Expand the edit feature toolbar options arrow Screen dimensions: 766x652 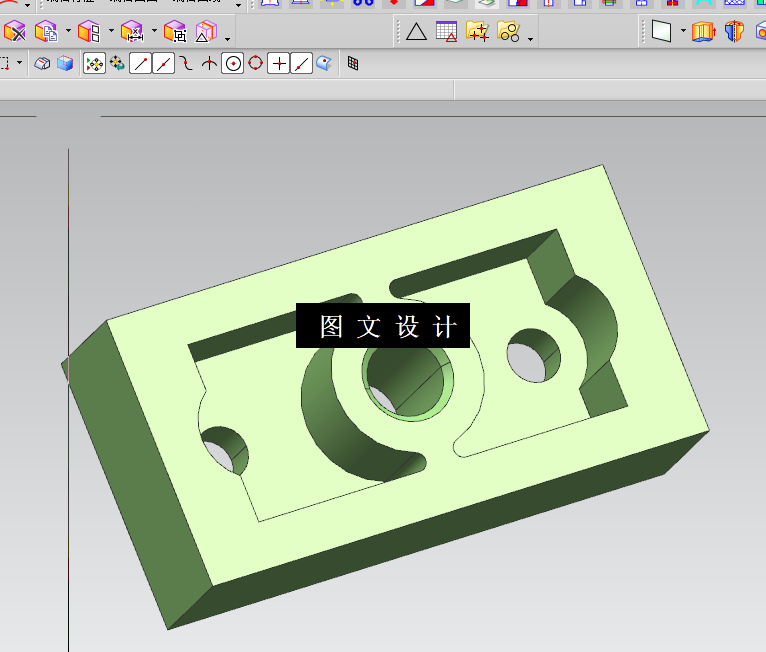228,39
